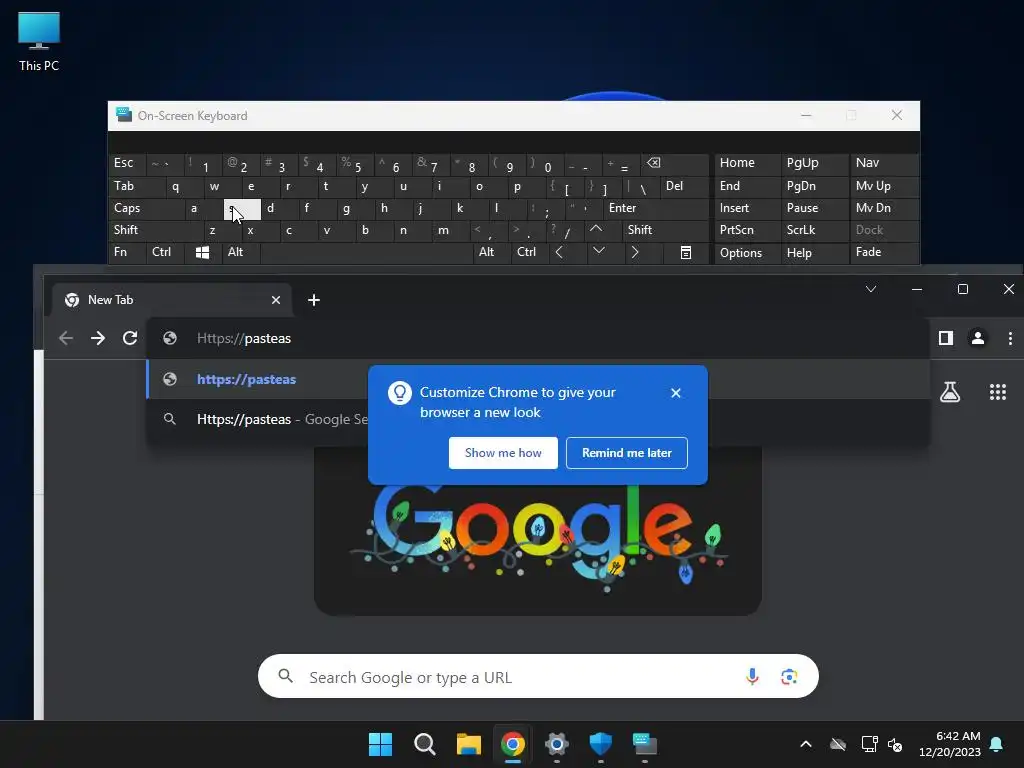
Task: Show hidden tray icons chevron
Action: tap(806, 744)
